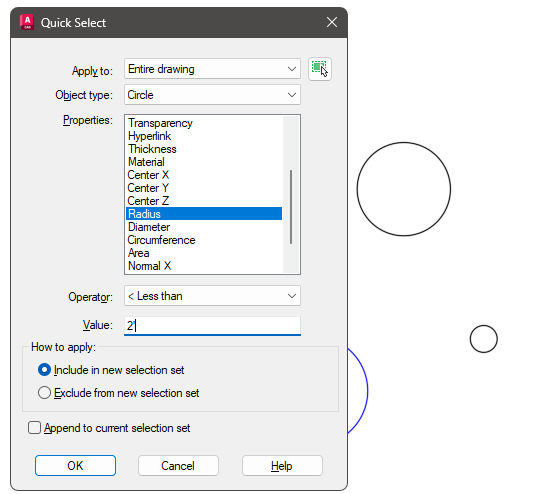Select the small circle in the drawing
Screen dimensions: 555x494
coord(484,339)
